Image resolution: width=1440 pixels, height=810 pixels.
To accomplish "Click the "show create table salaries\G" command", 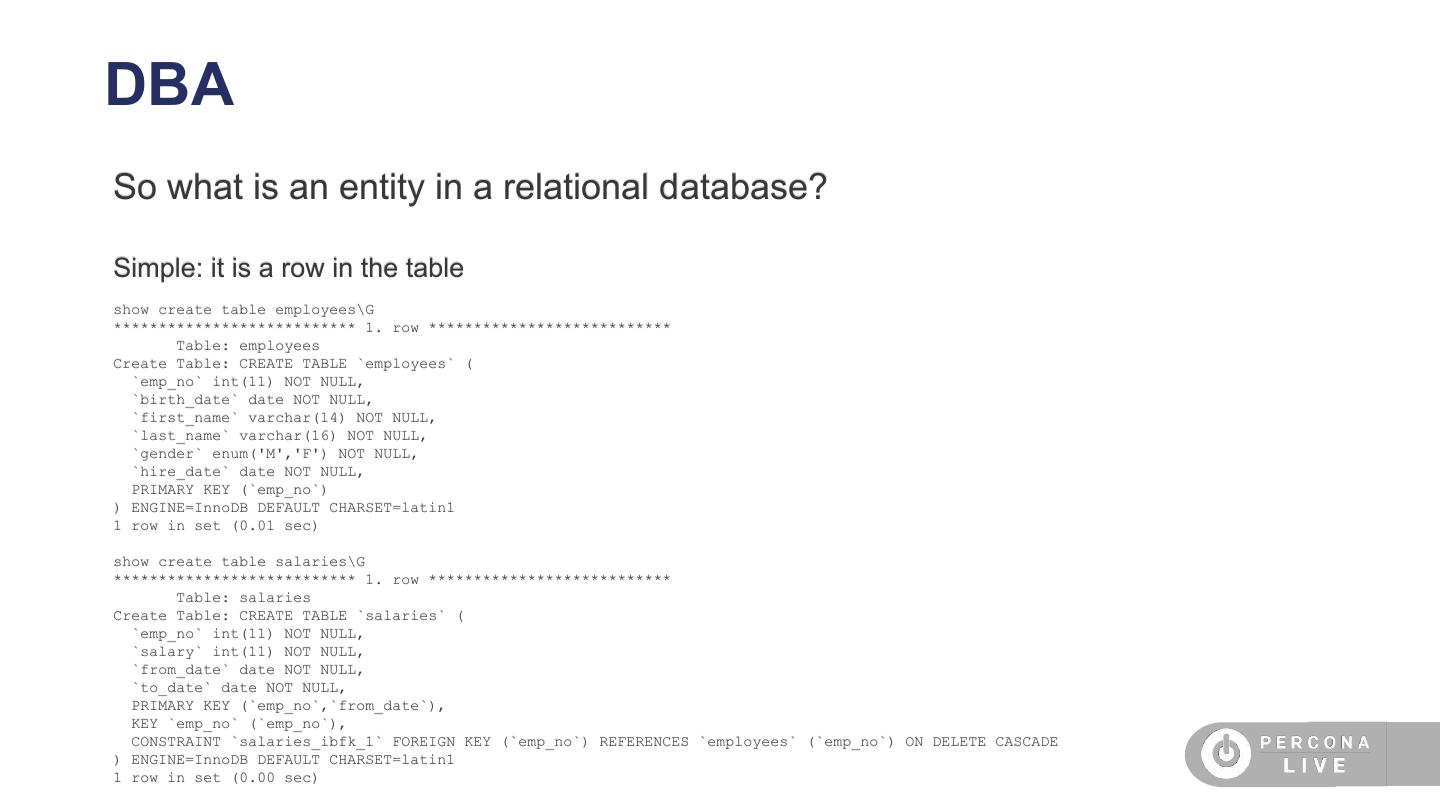I will (239, 562).
